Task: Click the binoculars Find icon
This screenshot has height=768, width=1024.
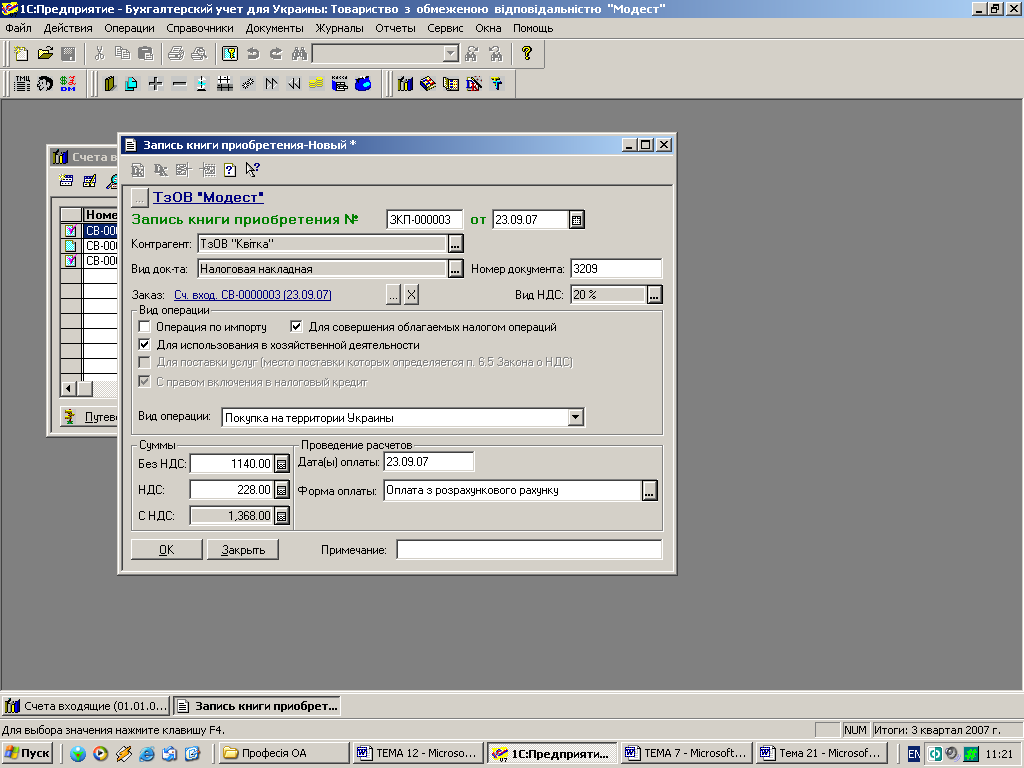Action: click(x=299, y=54)
